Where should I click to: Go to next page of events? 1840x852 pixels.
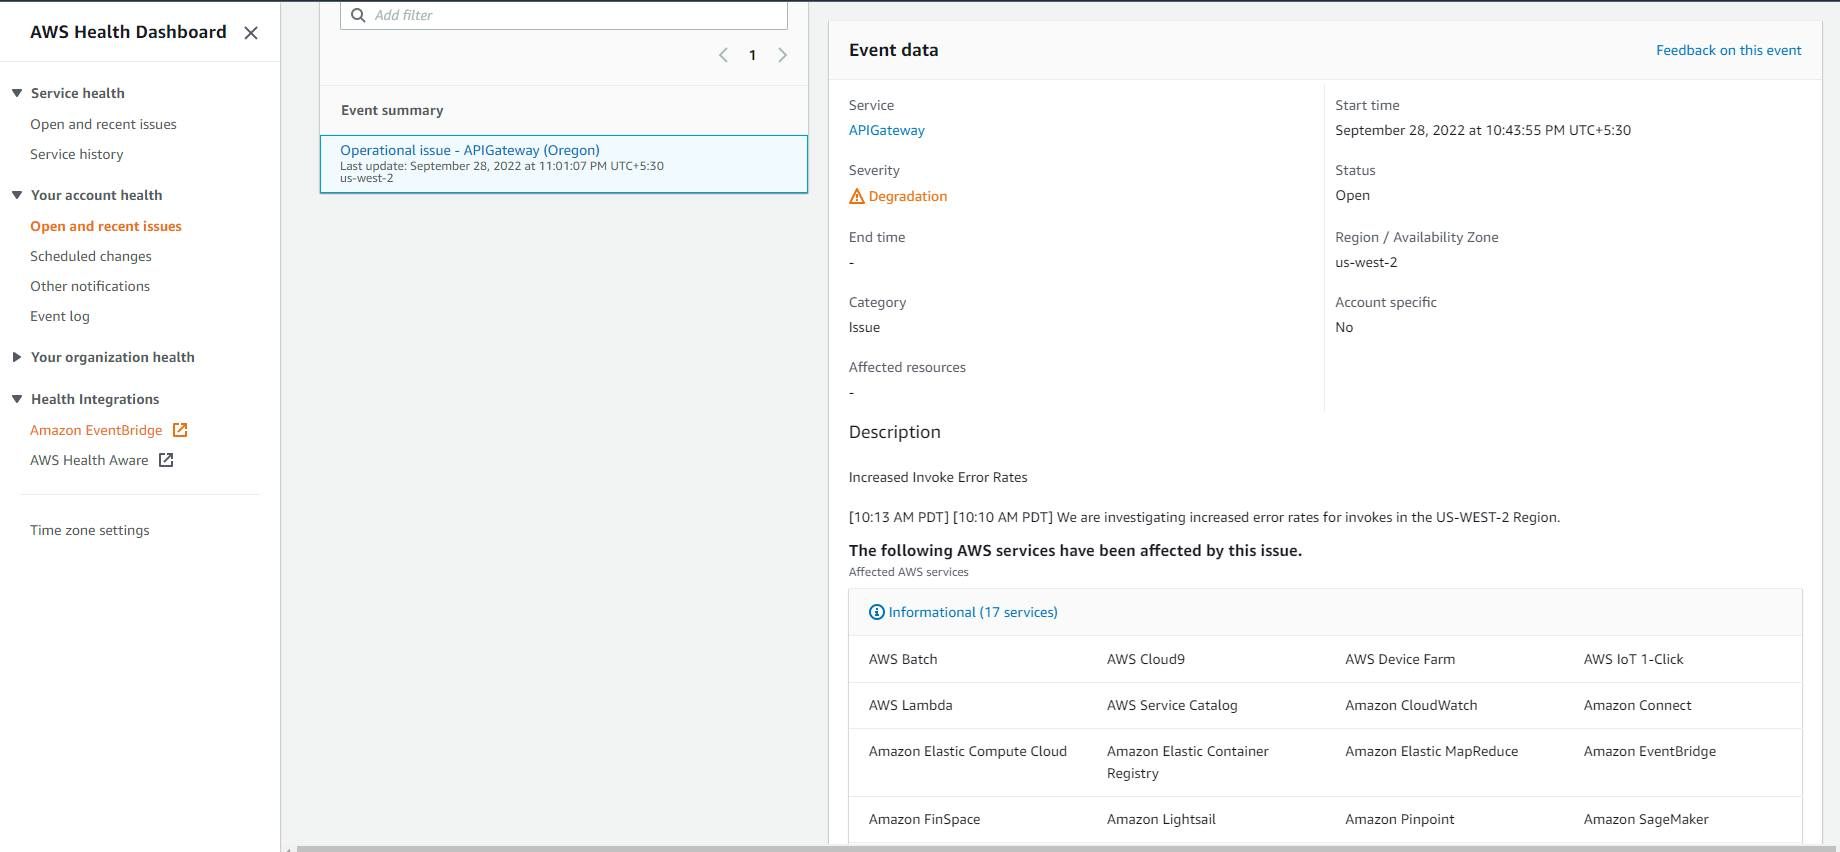tap(782, 55)
